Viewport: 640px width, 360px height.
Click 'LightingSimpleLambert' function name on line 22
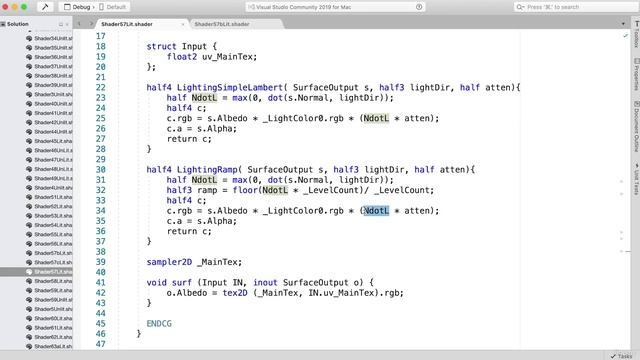pos(230,87)
